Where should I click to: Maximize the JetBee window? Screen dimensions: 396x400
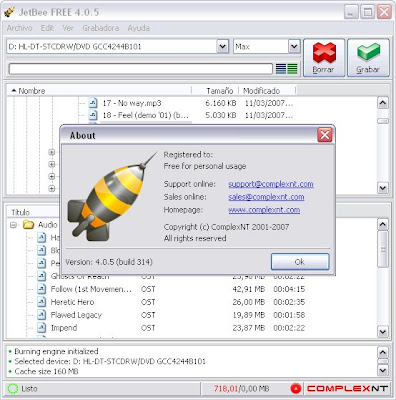368,12
